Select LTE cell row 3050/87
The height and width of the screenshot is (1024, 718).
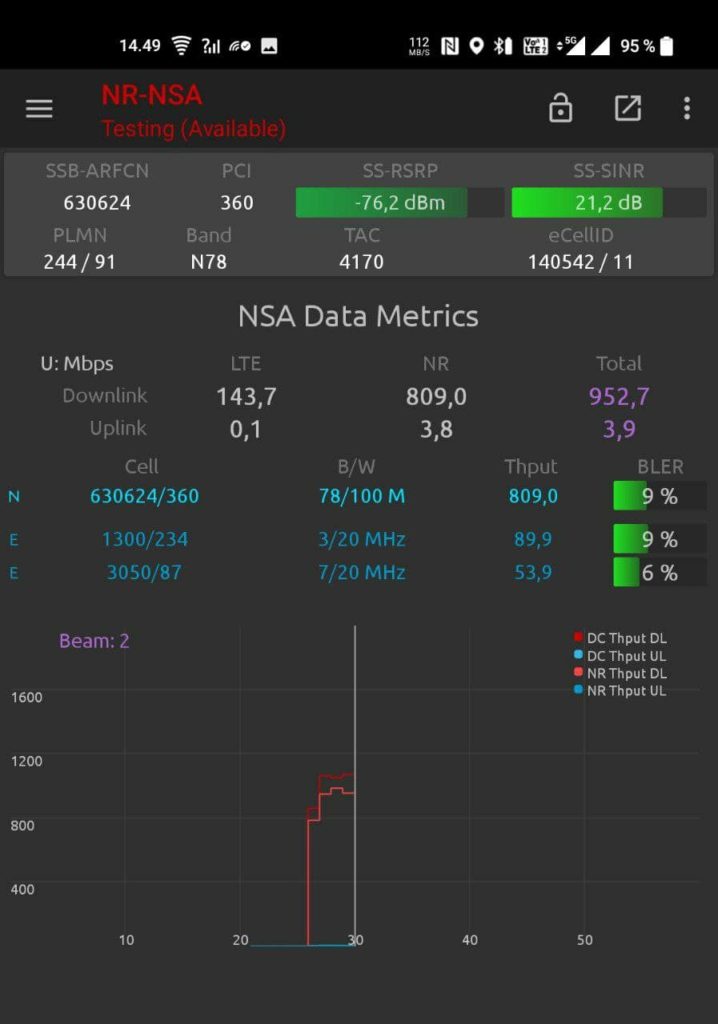[x=144, y=573]
